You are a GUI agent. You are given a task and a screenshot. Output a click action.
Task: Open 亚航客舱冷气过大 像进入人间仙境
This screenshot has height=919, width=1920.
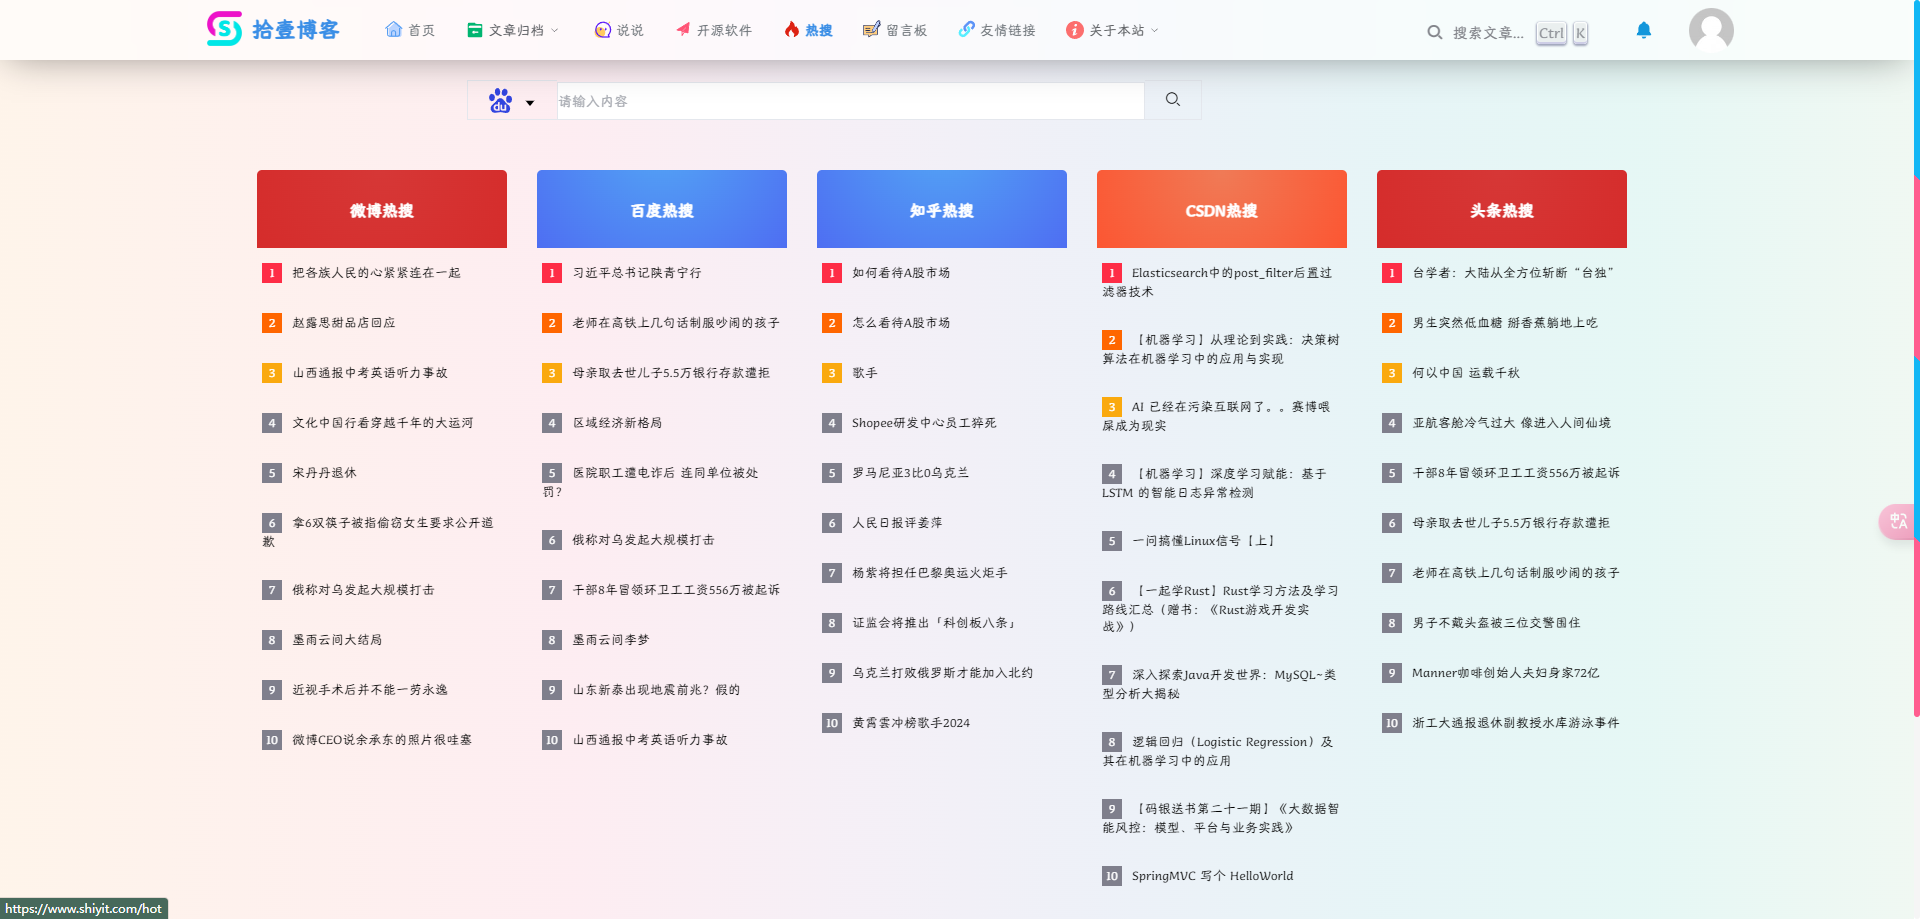(x=1512, y=423)
